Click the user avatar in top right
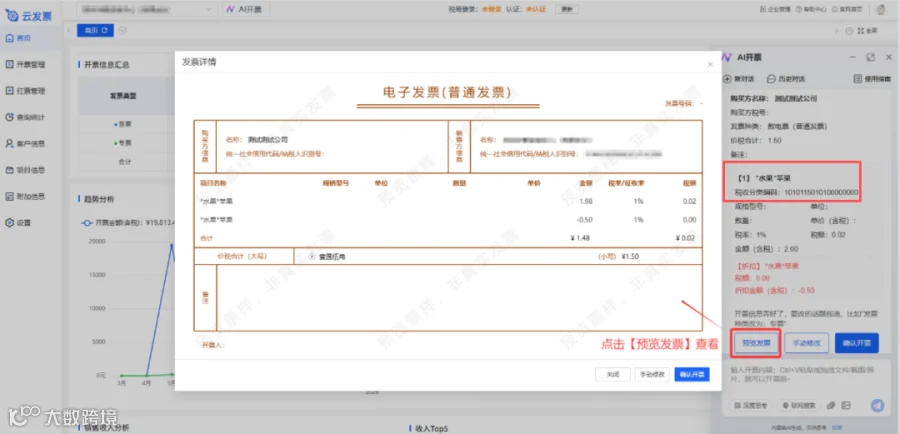Screen dimensions: 900x434 pyautogui.click(x=882, y=10)
